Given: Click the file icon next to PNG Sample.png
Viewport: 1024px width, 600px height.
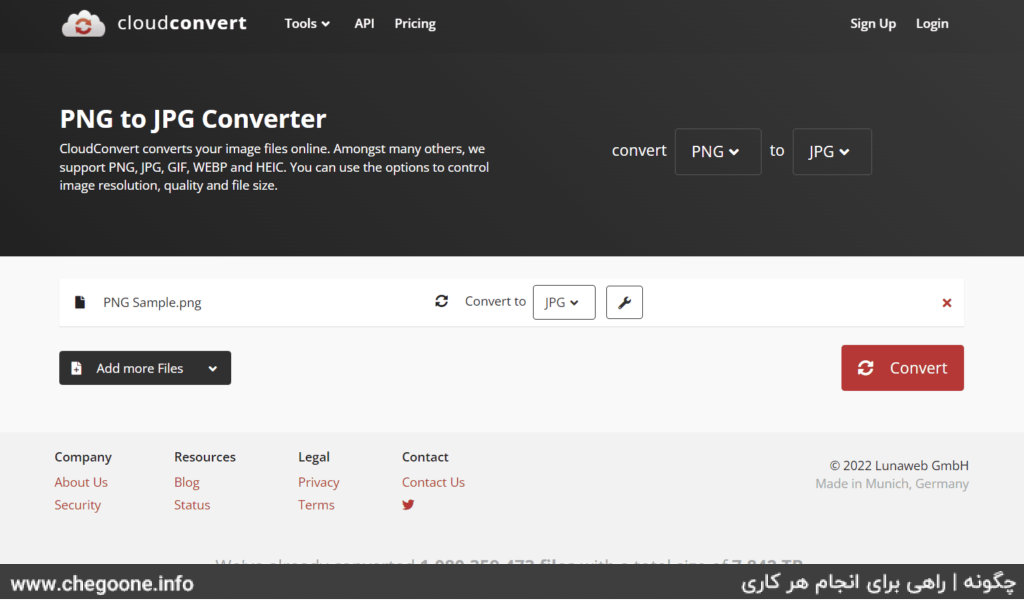Looking at the screenshot, I should [80, 302].
